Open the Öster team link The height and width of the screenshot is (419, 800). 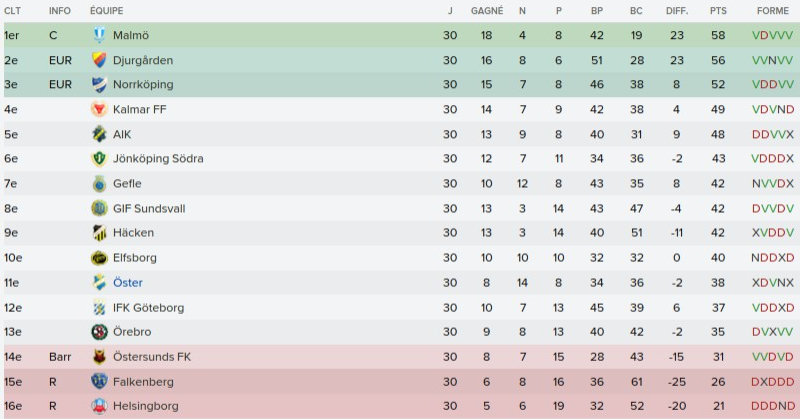tap(128, 283)
